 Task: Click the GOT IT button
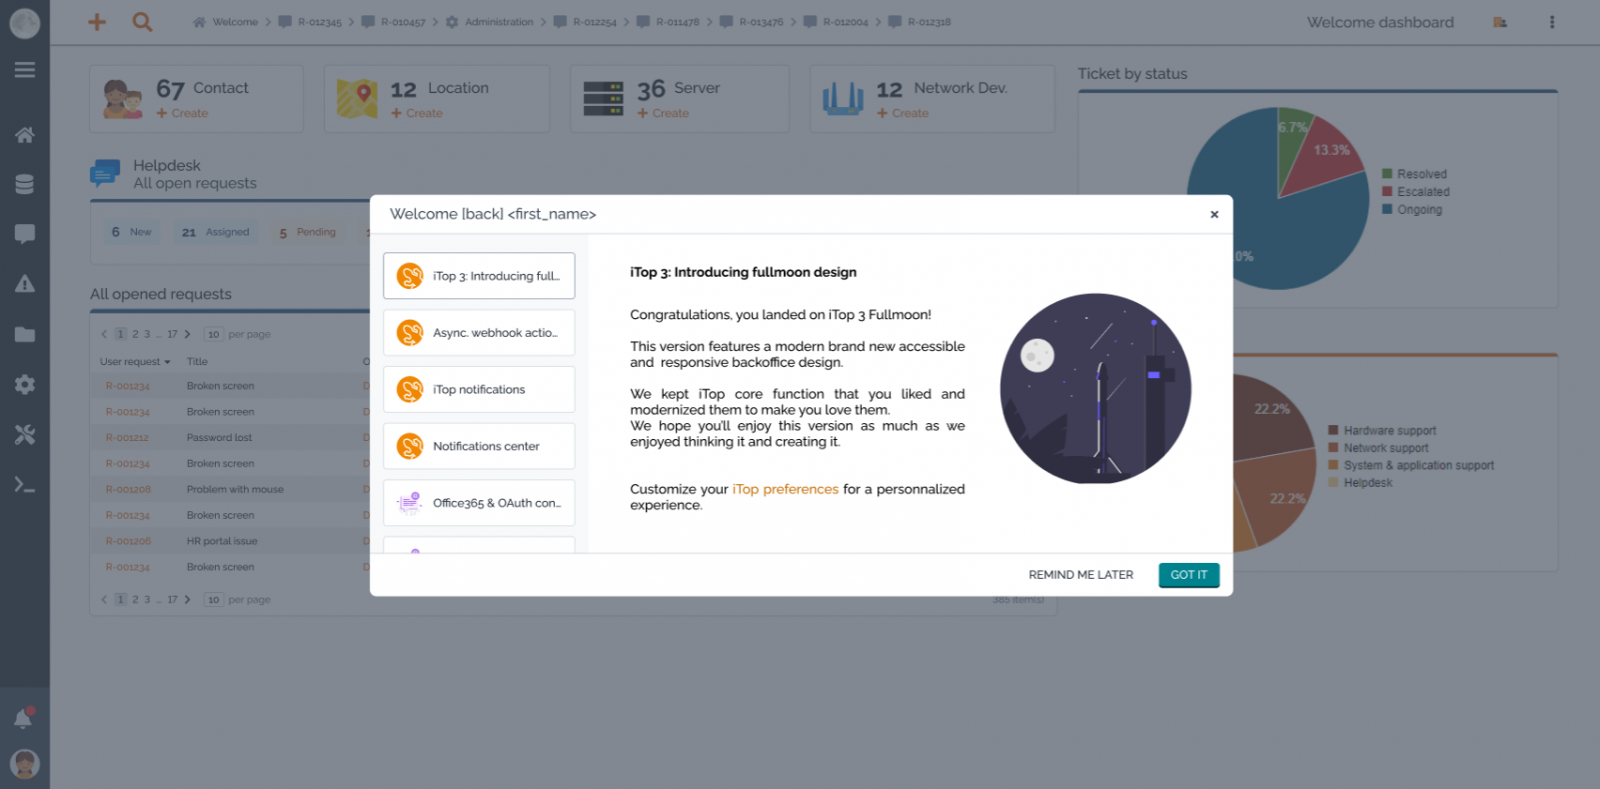(x=1188, y=575)
